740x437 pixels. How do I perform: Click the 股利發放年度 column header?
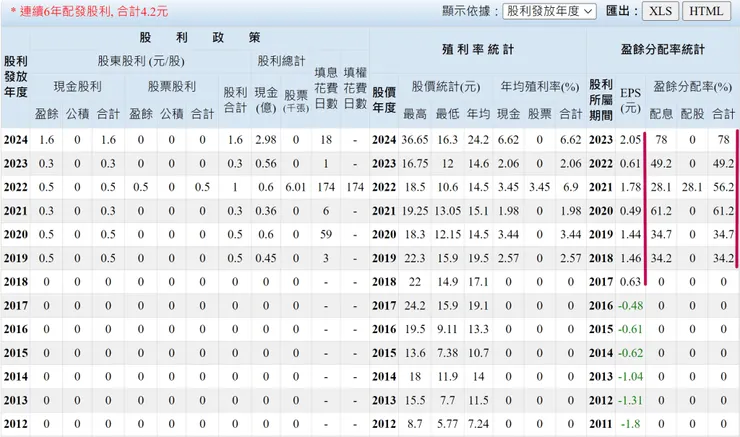coord(16,76)
